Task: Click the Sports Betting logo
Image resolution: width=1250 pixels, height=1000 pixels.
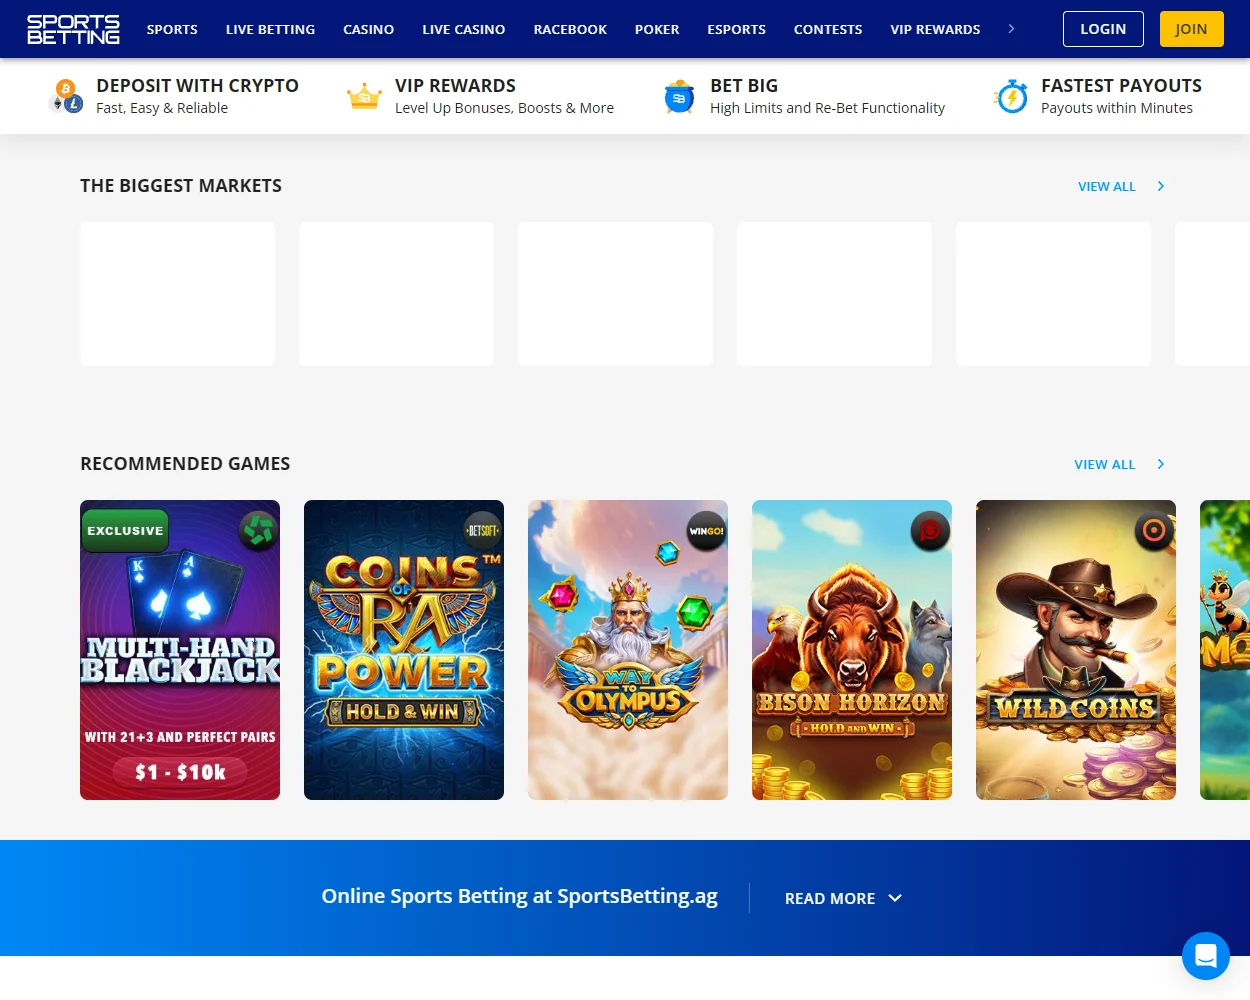Action: [x=73, y=29]
